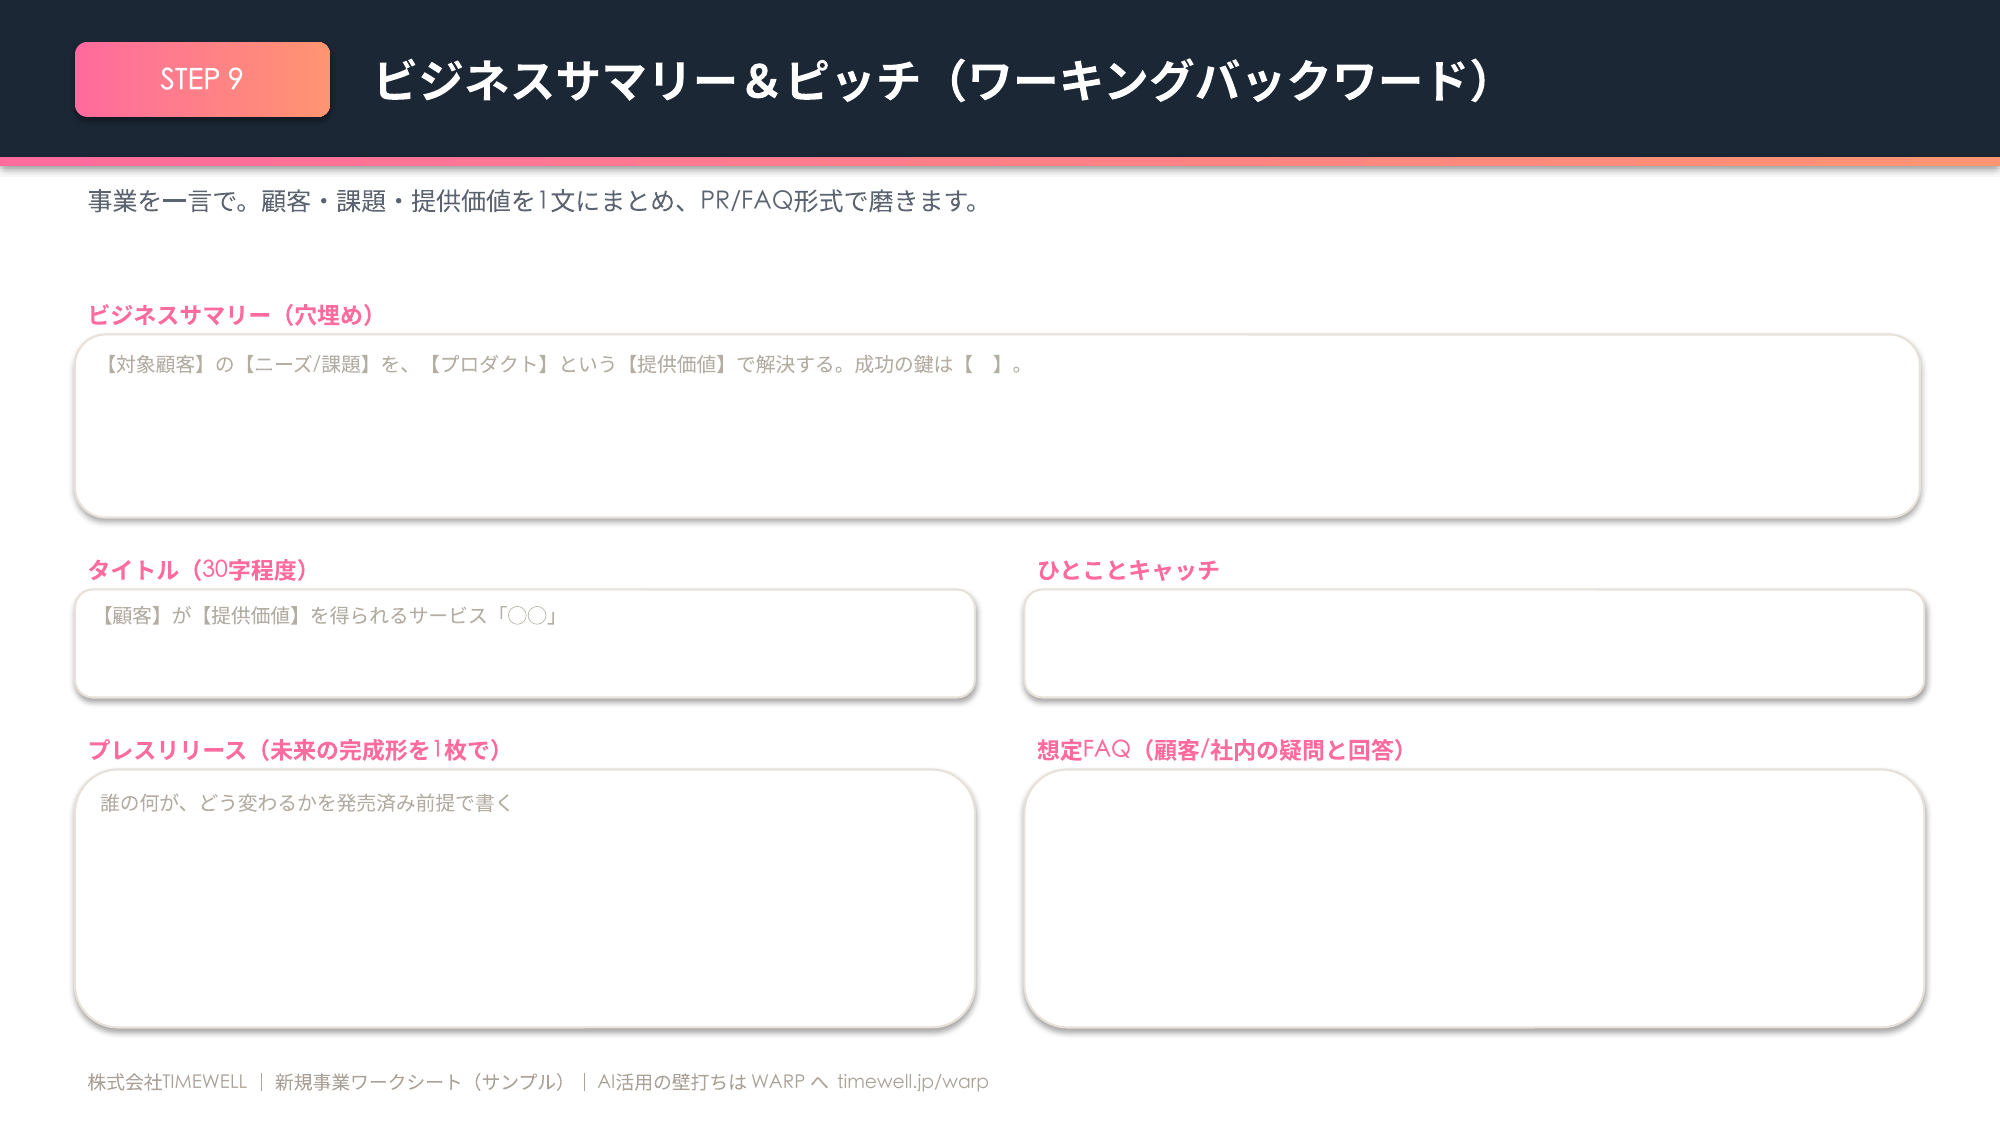
Task: Select the slide heading ビジネスサマリー＆ピッチ
Action: click(647, 80)
